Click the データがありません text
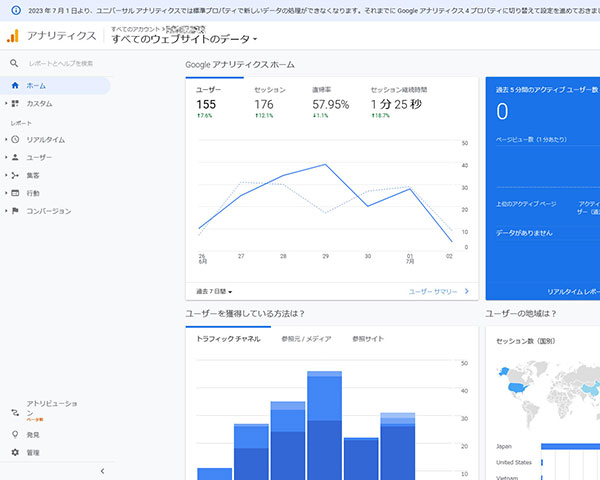 524,233
